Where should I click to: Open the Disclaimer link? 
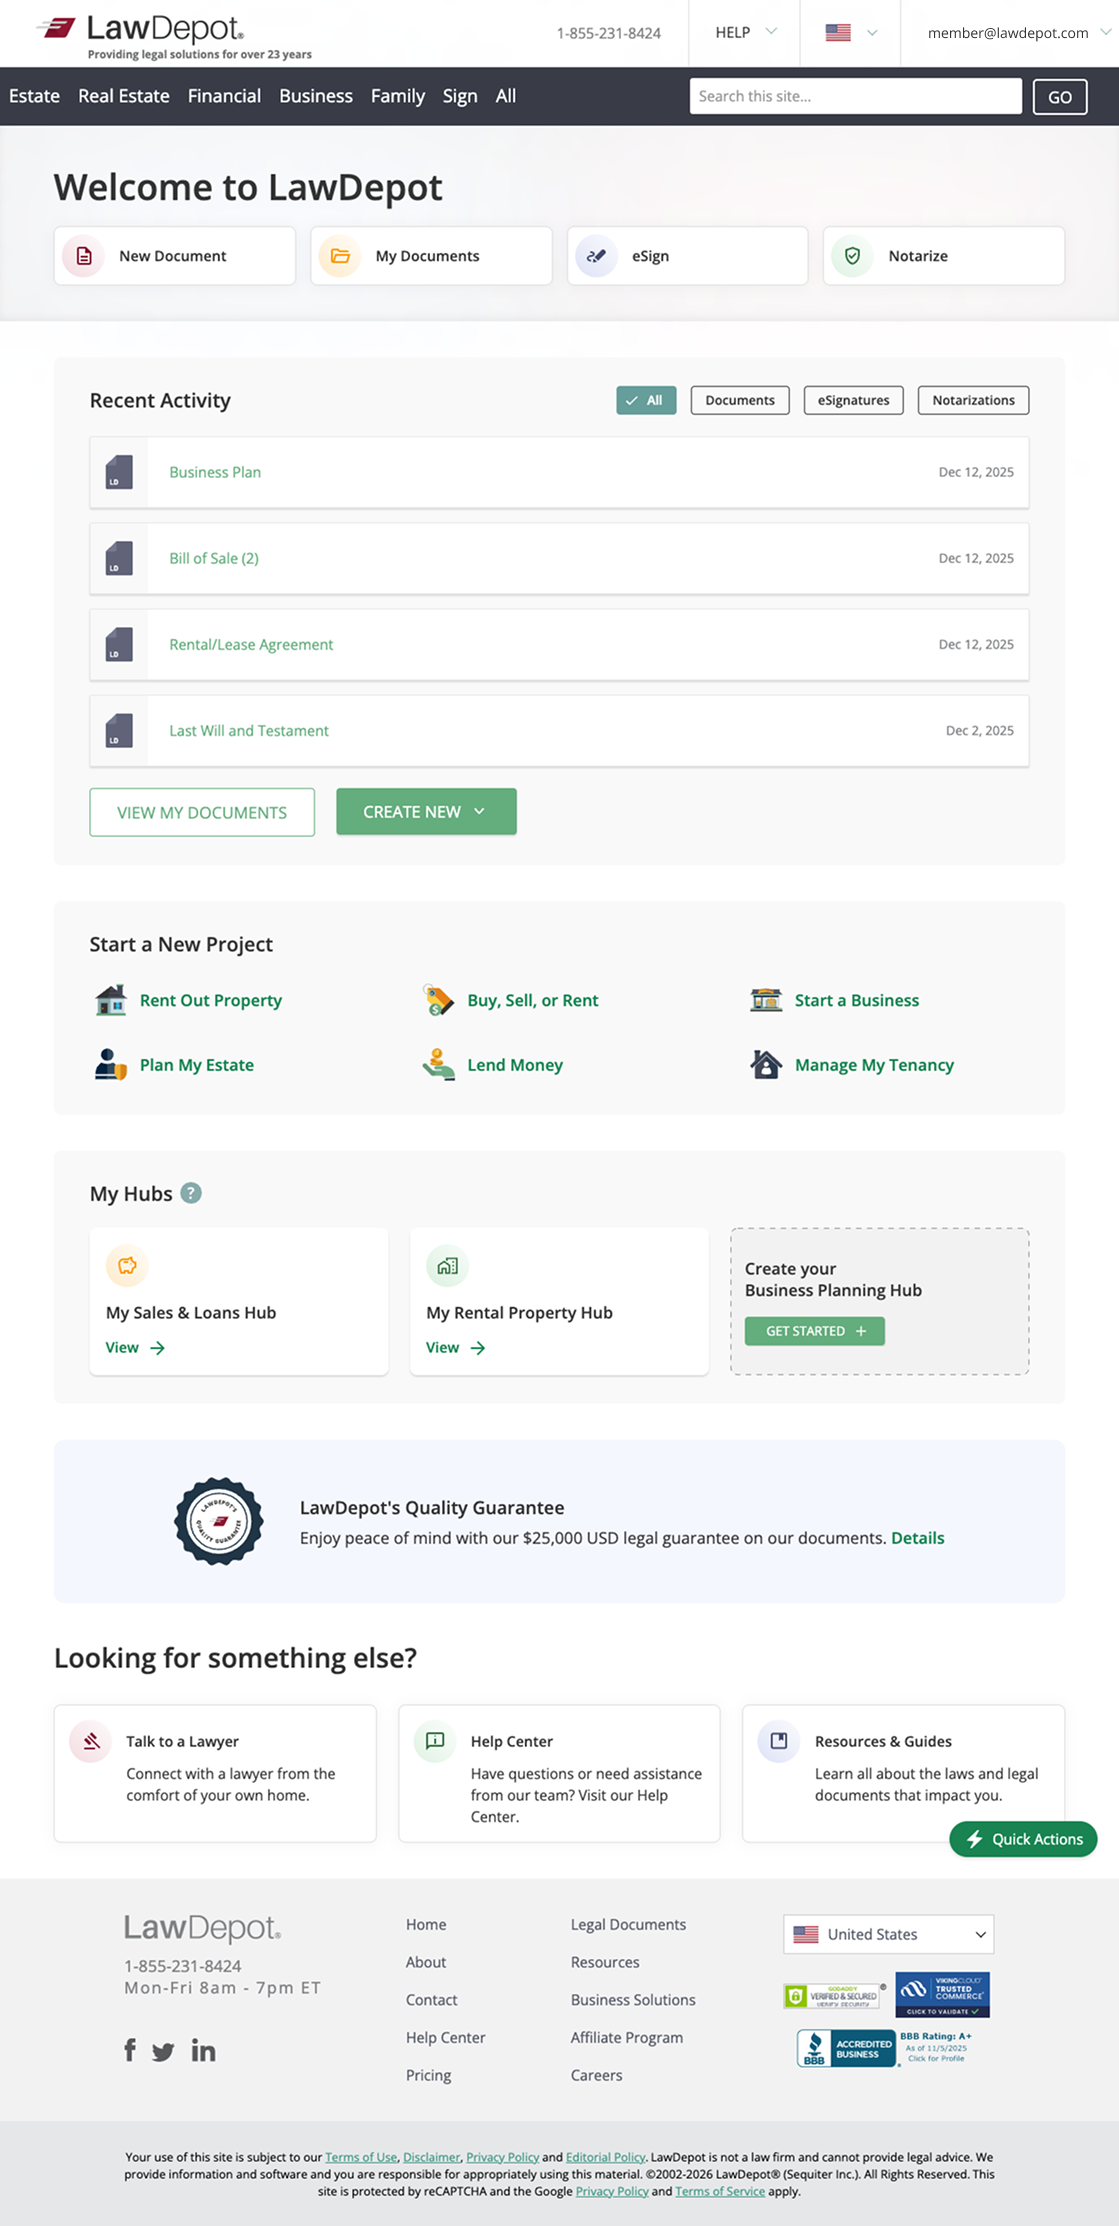click(431, 2157)
